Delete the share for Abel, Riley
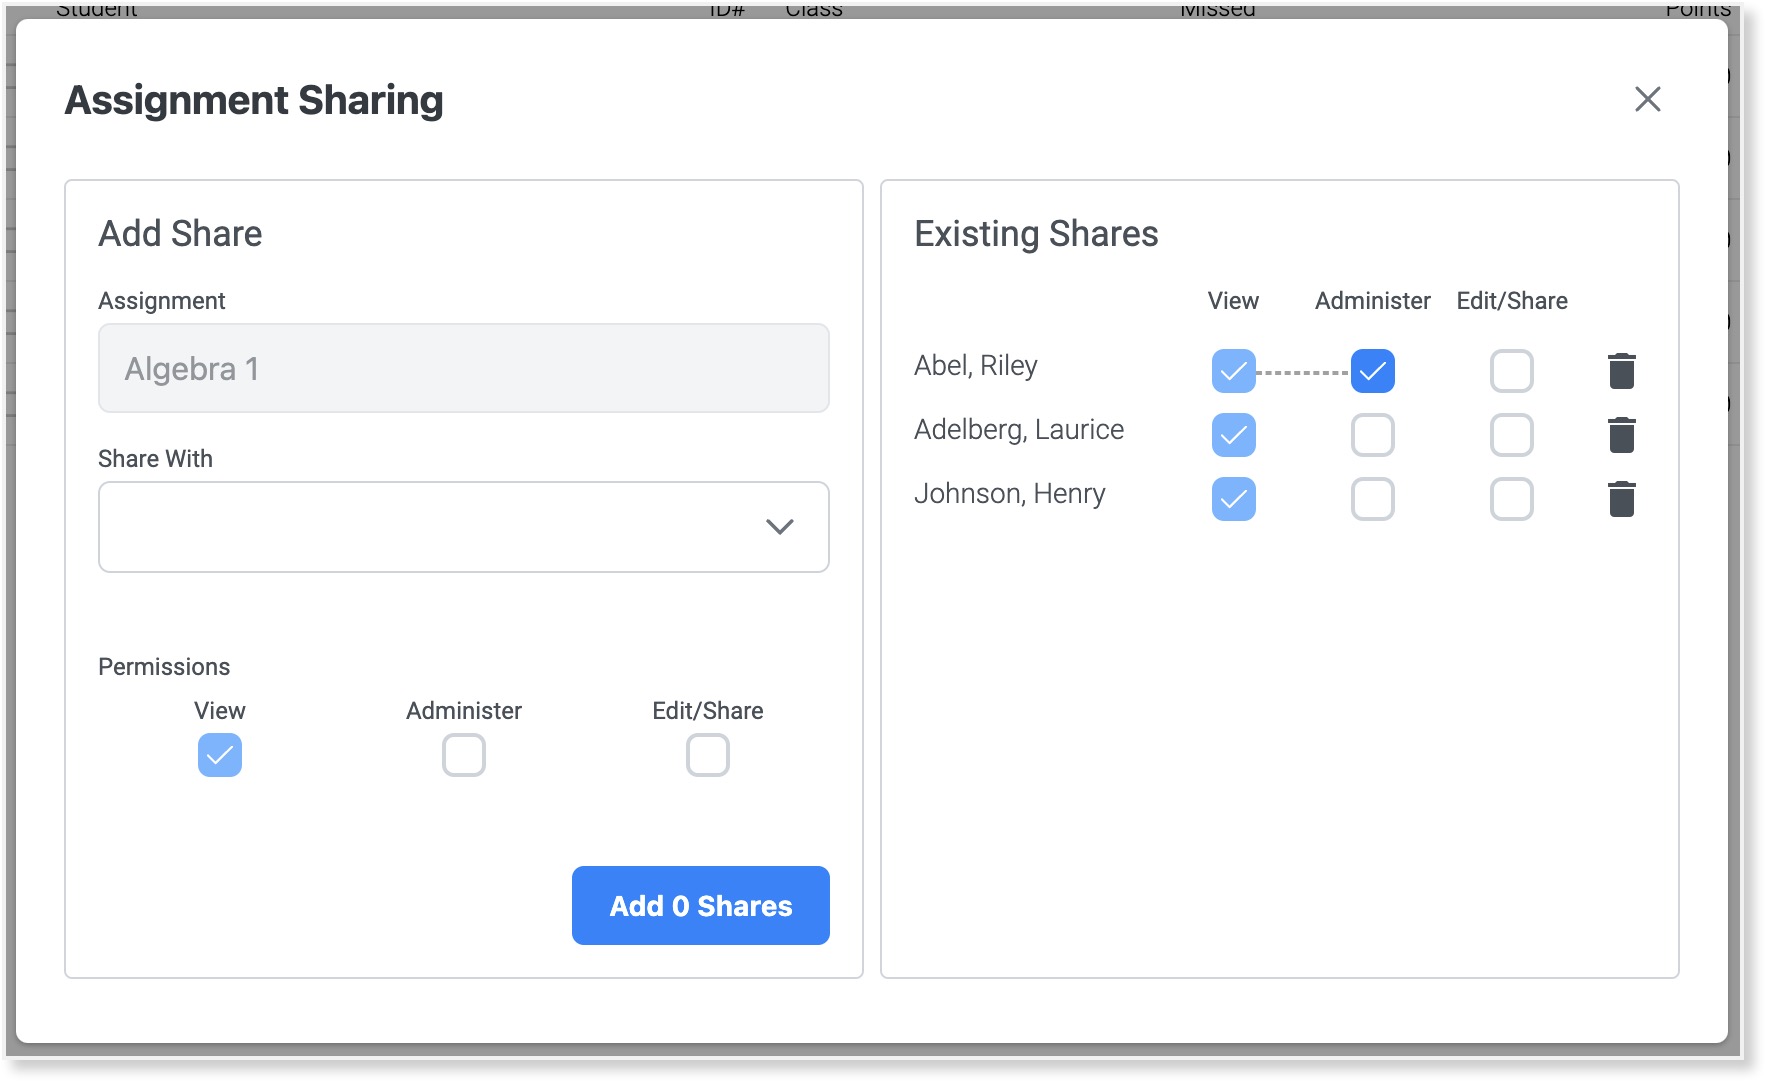Image resolution: width=1766 pixels, height=1082 pixels. (1621, 371)
